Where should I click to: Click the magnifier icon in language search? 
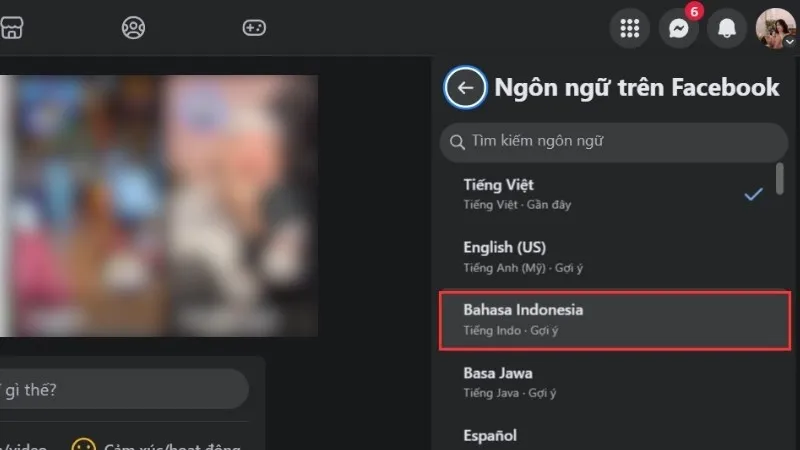[x=457, y=142]
